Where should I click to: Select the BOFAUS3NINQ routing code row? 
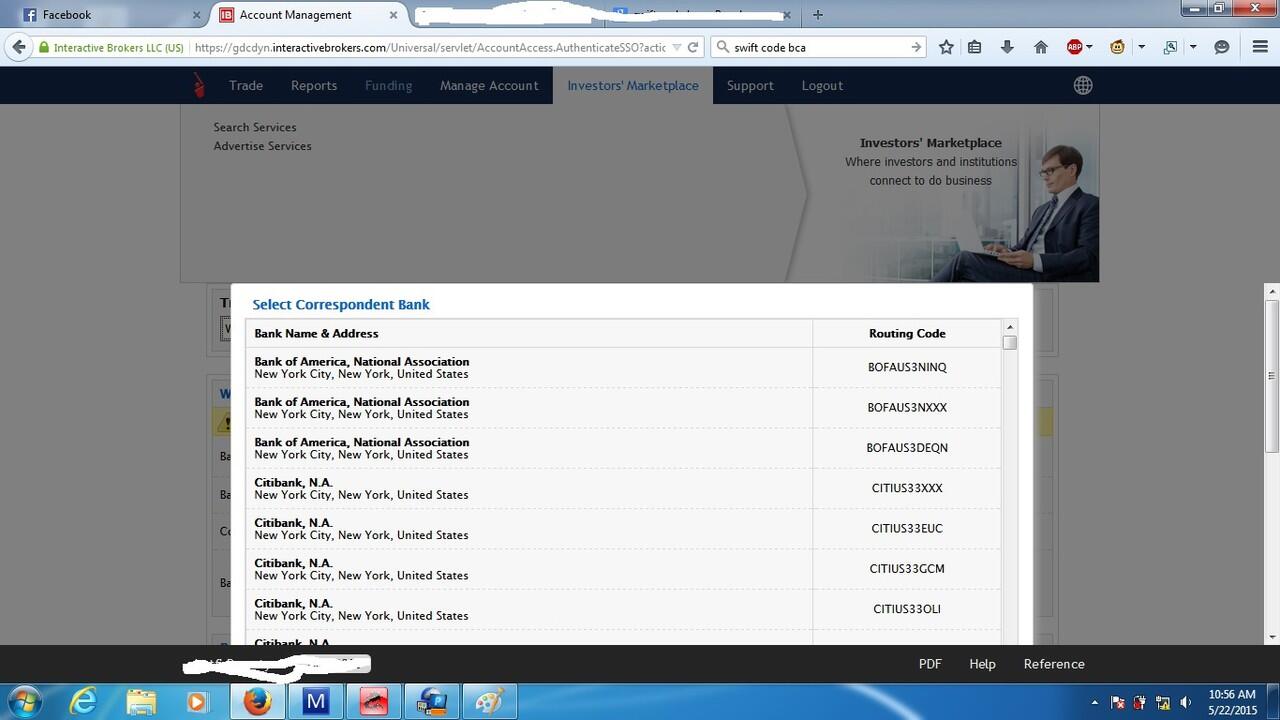pyautogui.click(x=623, y=367)
